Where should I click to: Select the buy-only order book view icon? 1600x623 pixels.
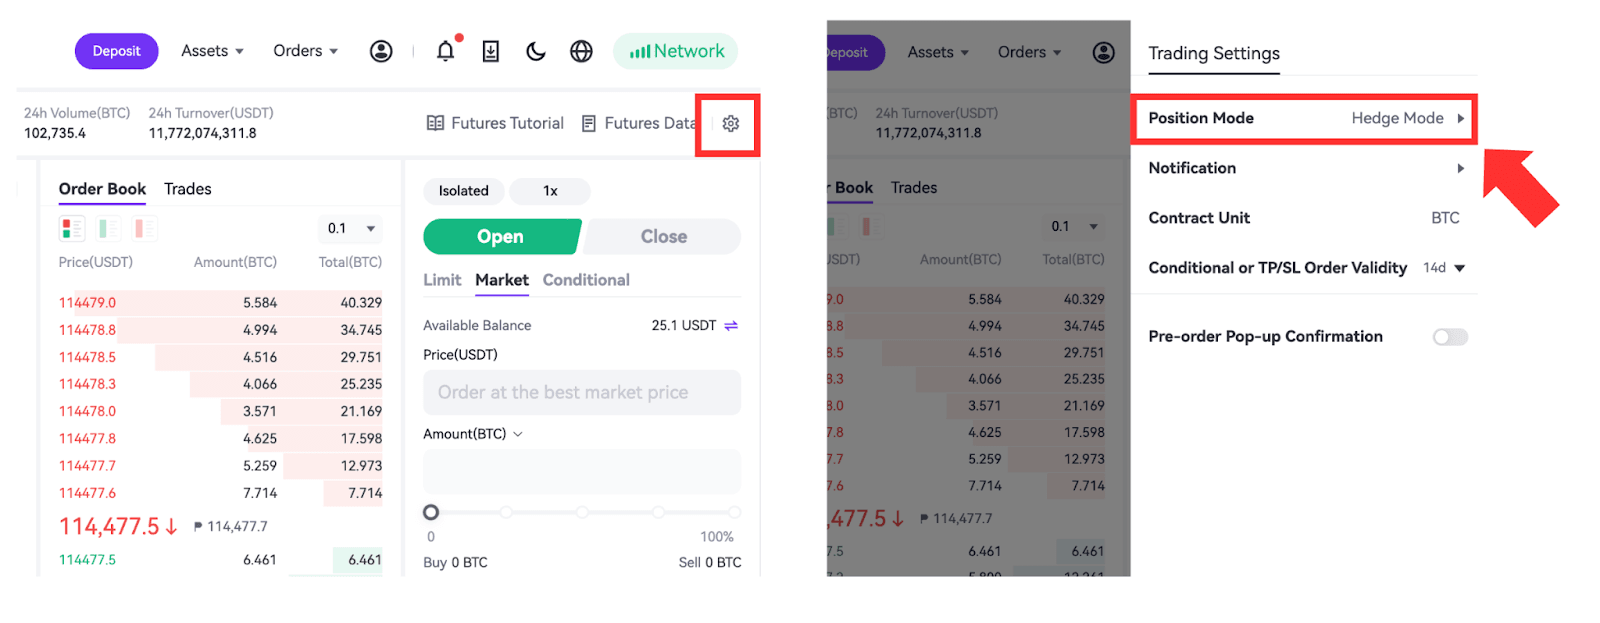(x=109, y=229)
